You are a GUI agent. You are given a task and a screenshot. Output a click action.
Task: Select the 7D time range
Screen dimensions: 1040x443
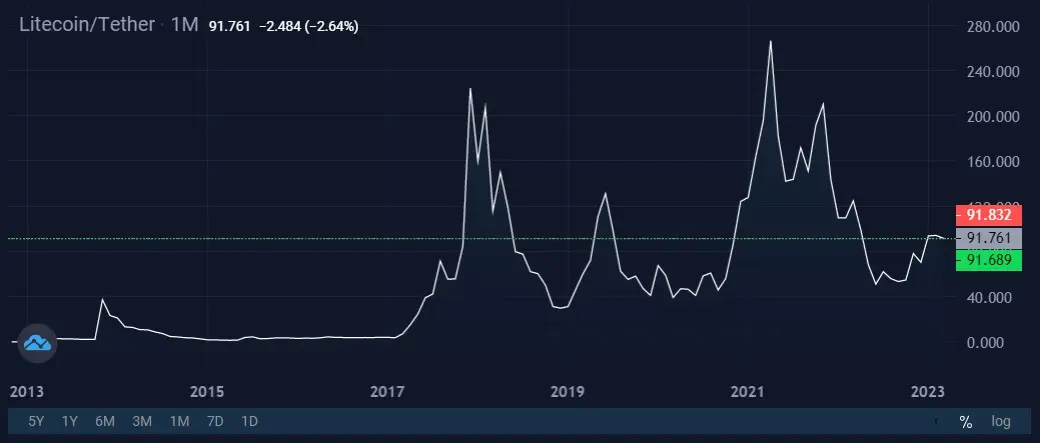[x=215, y=421]
